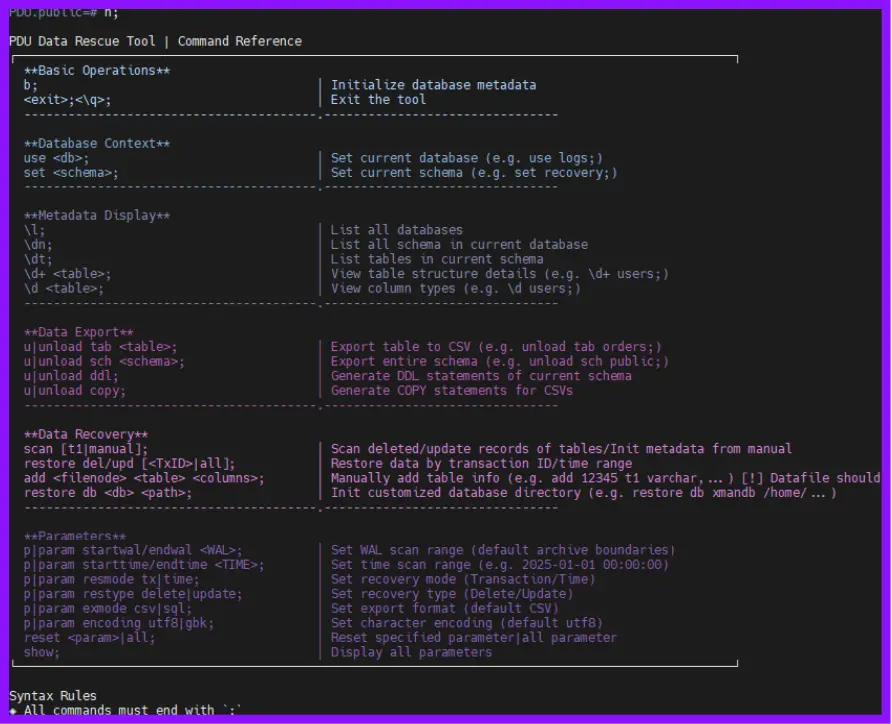The height and width of the screenshot is (724, 892).
Task: Click 'p|param exmode csv|sql;' command
Action: click(108, 609)
